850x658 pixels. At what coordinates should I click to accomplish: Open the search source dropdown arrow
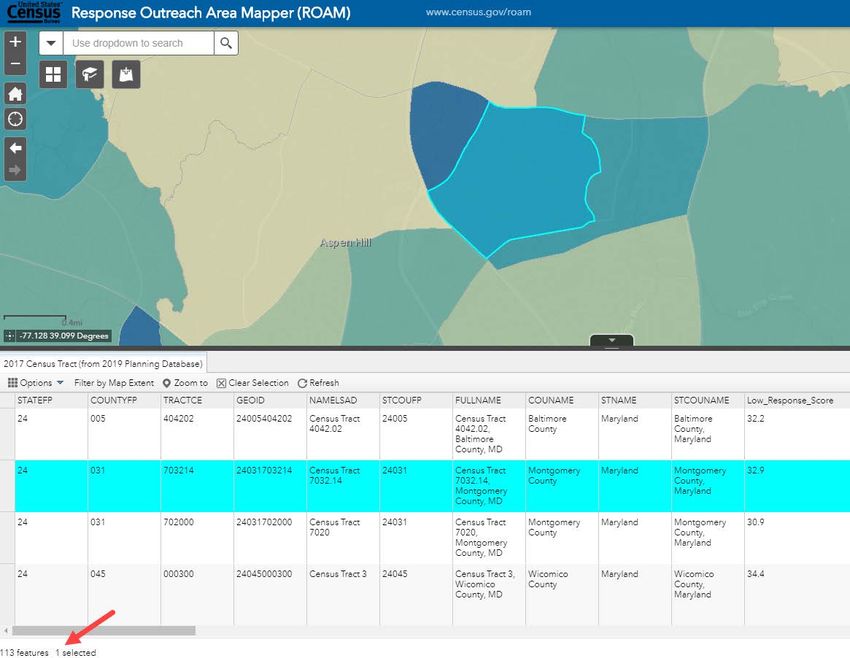coord(51,43)
